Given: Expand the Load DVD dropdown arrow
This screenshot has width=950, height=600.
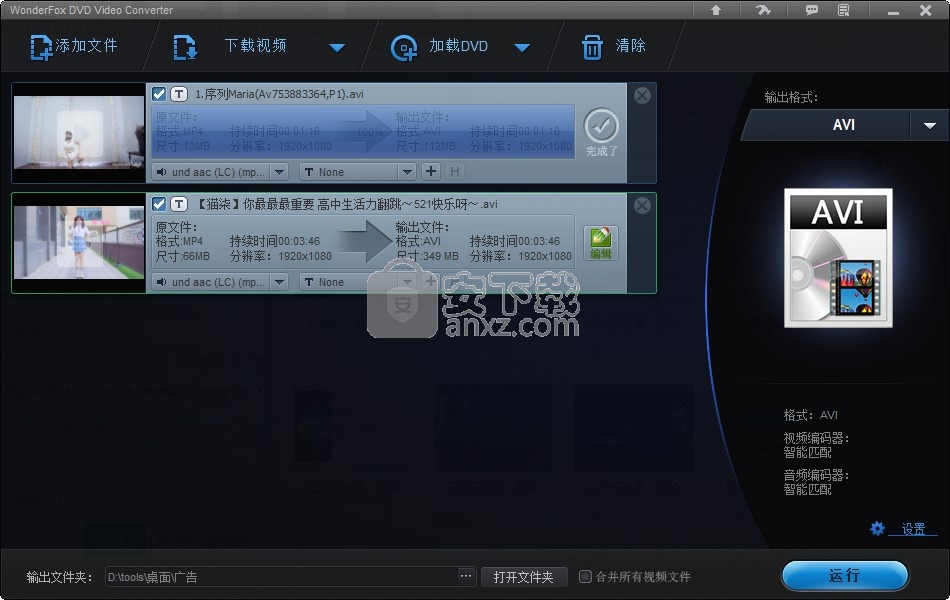Looking at the screenshot, I should tap(522, 47).
